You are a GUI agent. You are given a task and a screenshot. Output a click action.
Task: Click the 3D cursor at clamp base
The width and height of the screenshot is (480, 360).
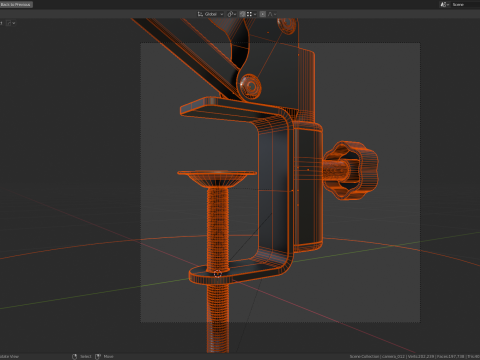(x=217, y=274)
